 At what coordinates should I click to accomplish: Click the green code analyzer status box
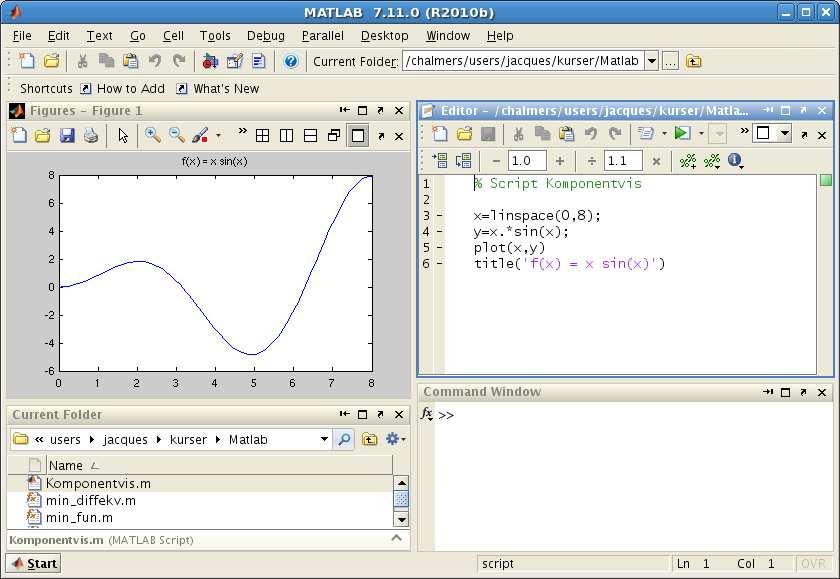point(826,181)
